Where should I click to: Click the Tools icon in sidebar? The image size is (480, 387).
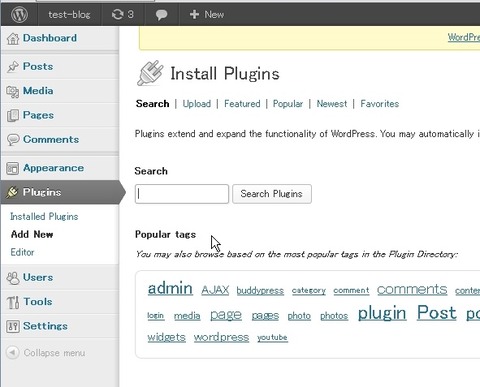click(x=13, y=302)
